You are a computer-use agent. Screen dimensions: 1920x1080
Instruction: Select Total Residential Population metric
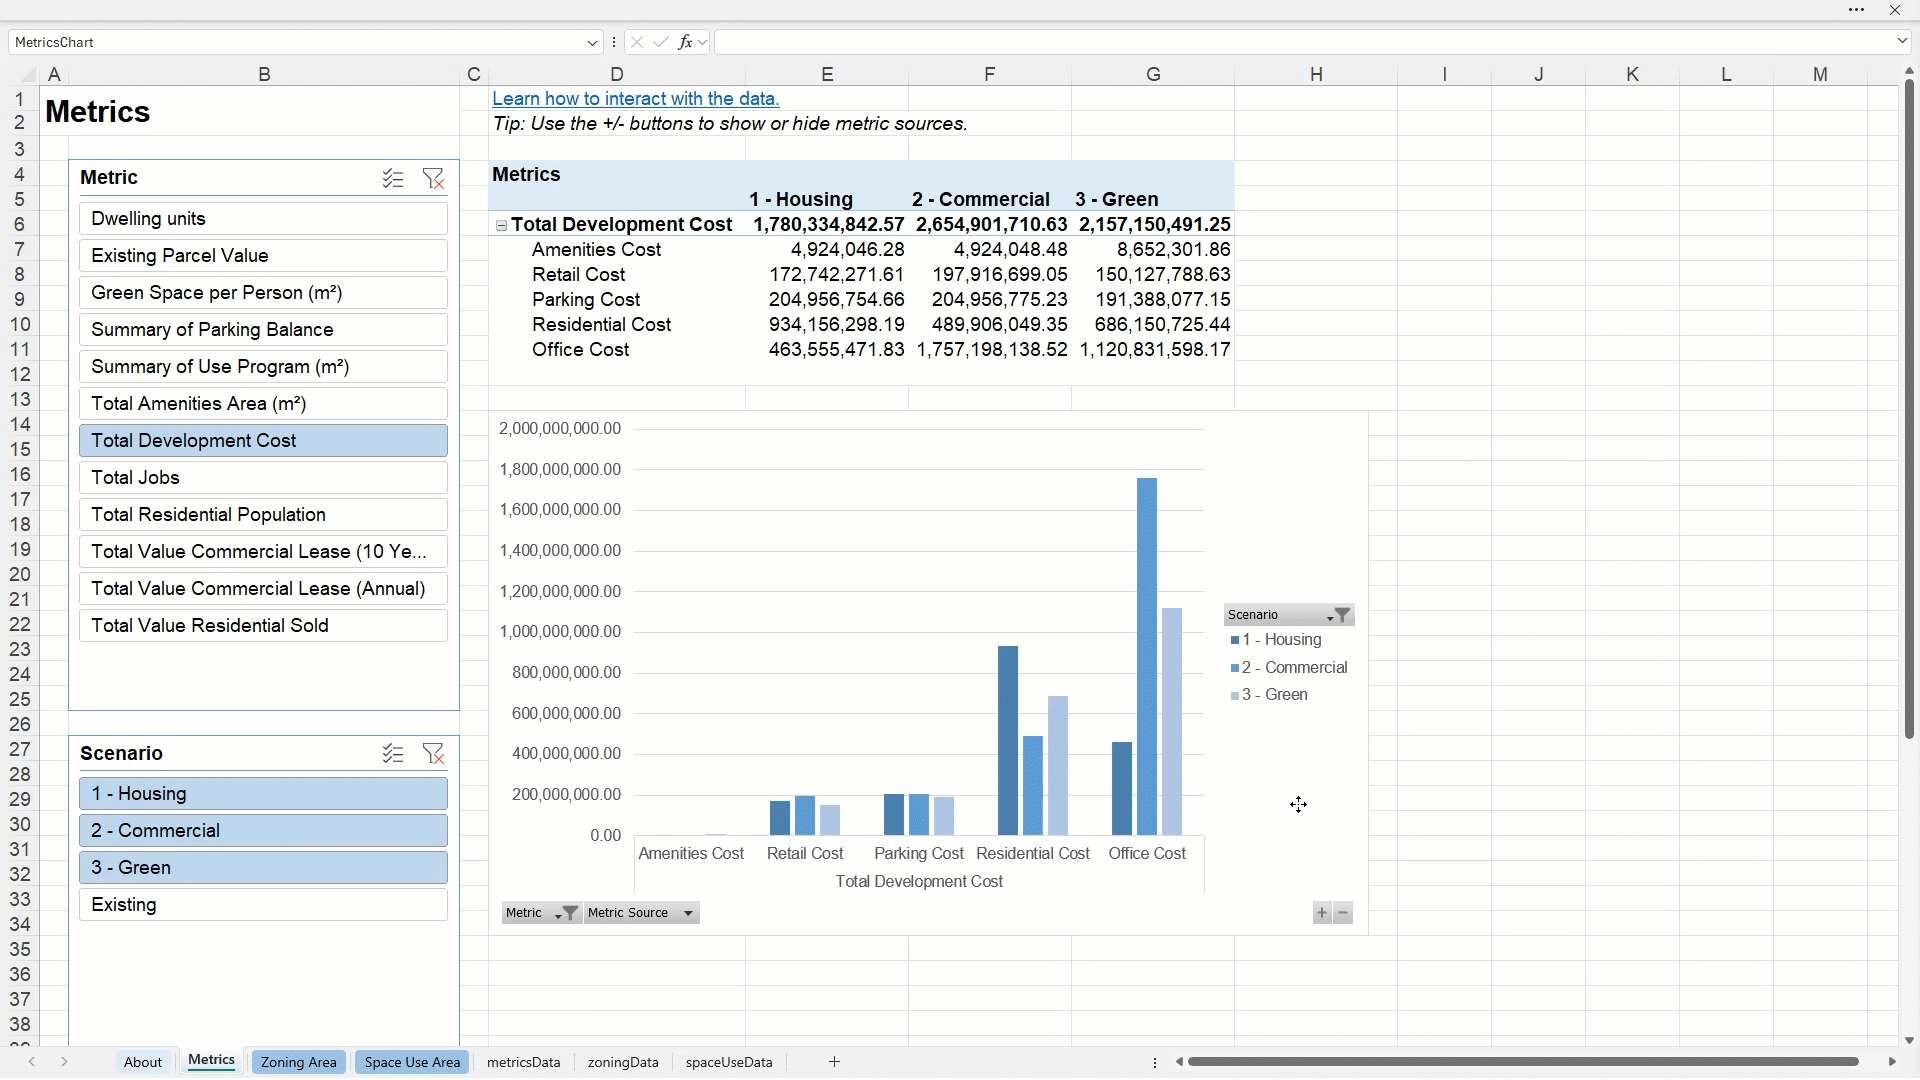point(264,515)
